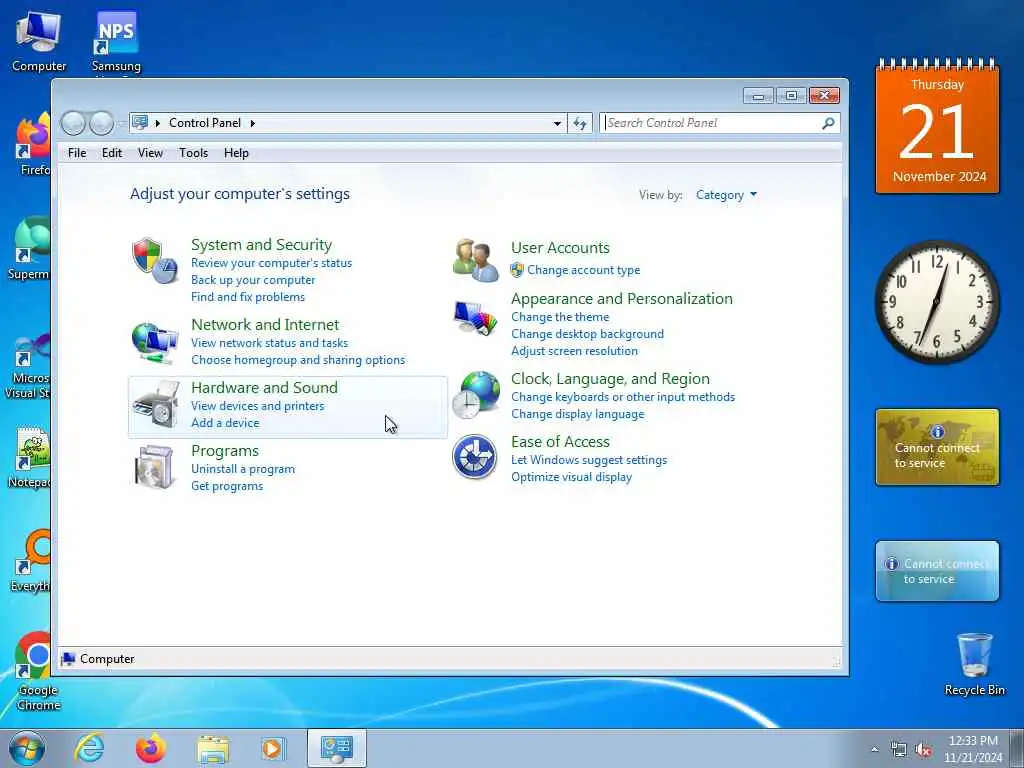Select the Google Chrome desktop shortcut

tap(37, 671)
